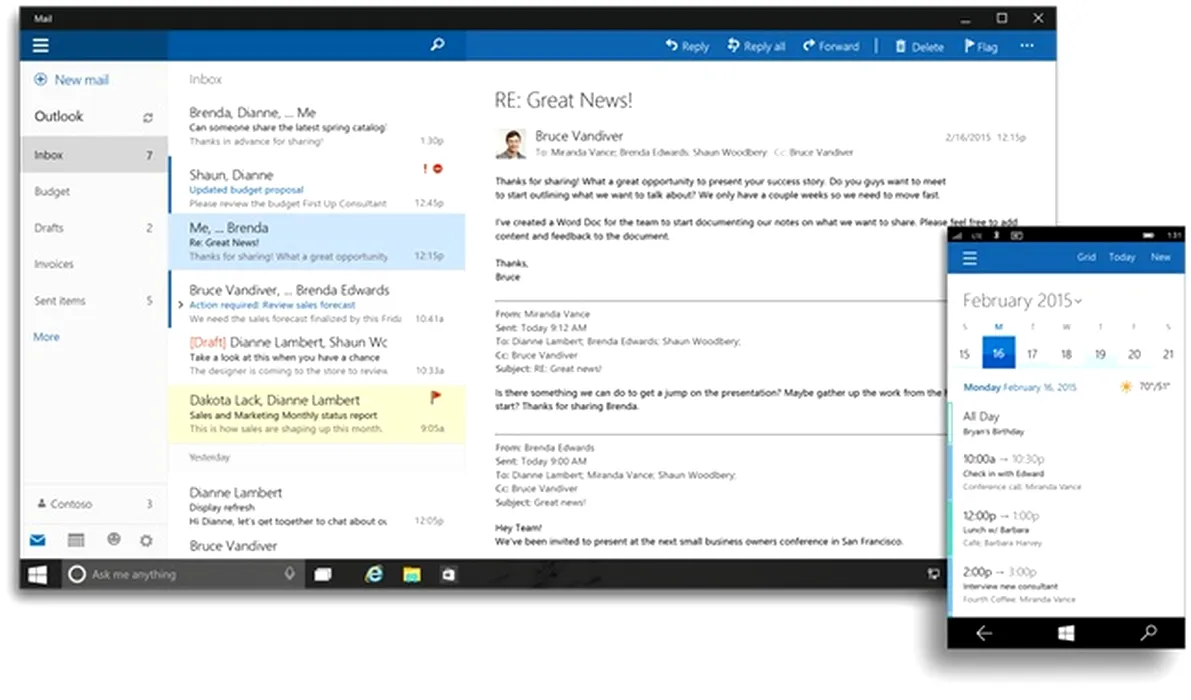Screen dimensions: 1191x700
Task: Open the Budget folder
Action: click(x=94, y=191)
